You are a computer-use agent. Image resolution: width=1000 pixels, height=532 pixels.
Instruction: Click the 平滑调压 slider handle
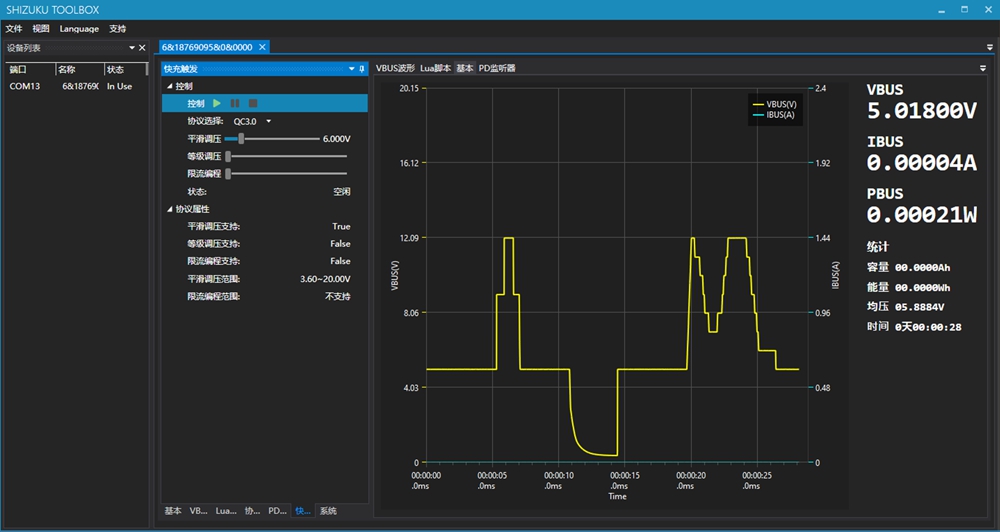(x=242, y=139)
